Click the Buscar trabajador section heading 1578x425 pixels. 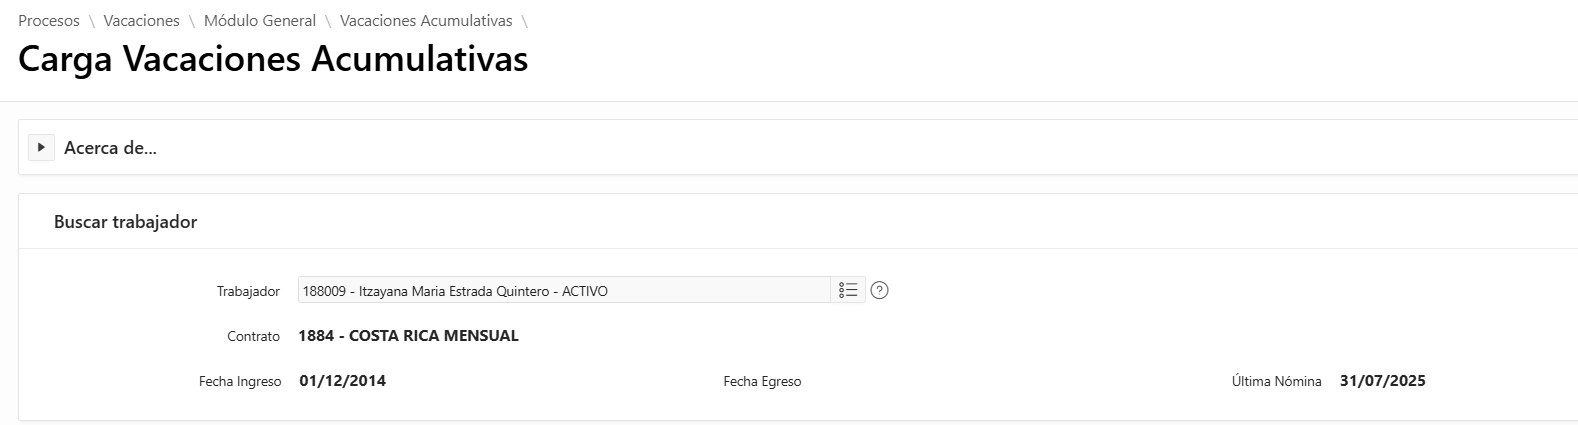point(125,222)
